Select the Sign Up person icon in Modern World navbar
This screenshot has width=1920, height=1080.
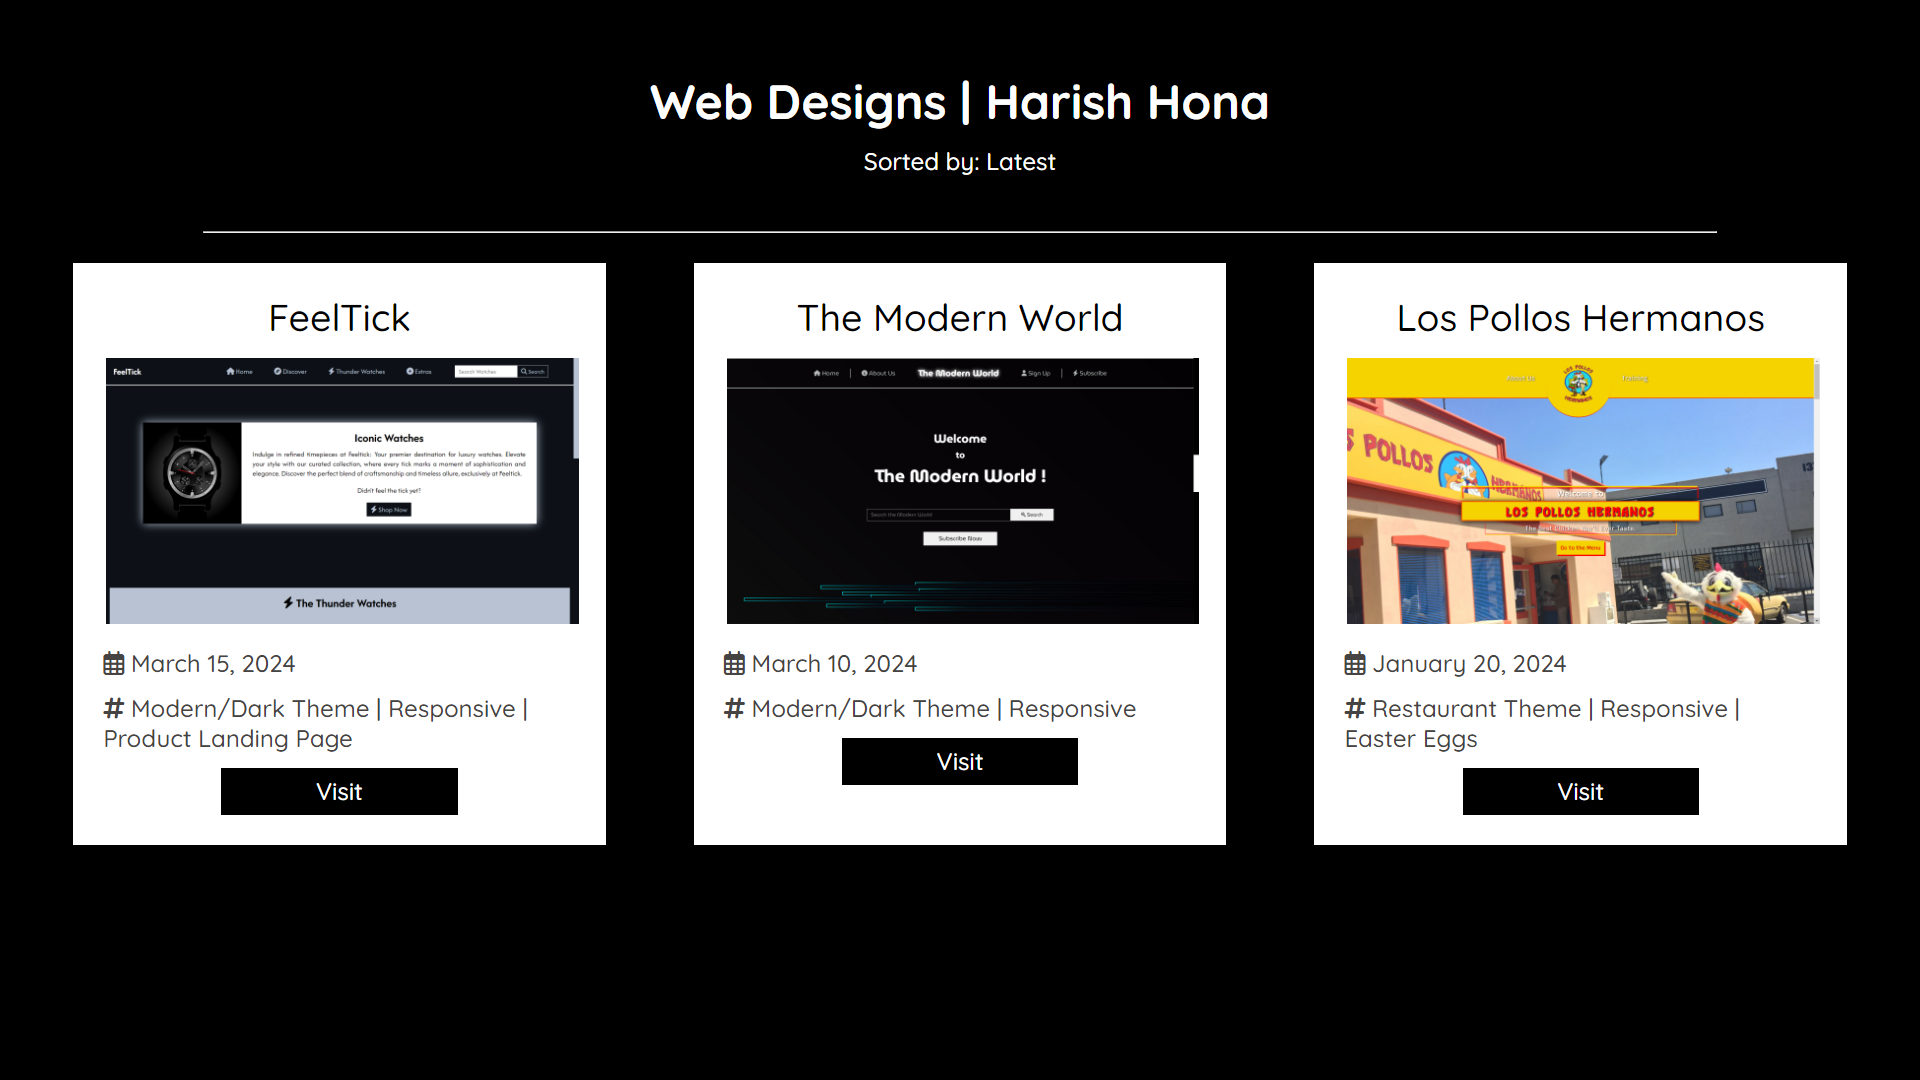click(x=1023, y=373)
